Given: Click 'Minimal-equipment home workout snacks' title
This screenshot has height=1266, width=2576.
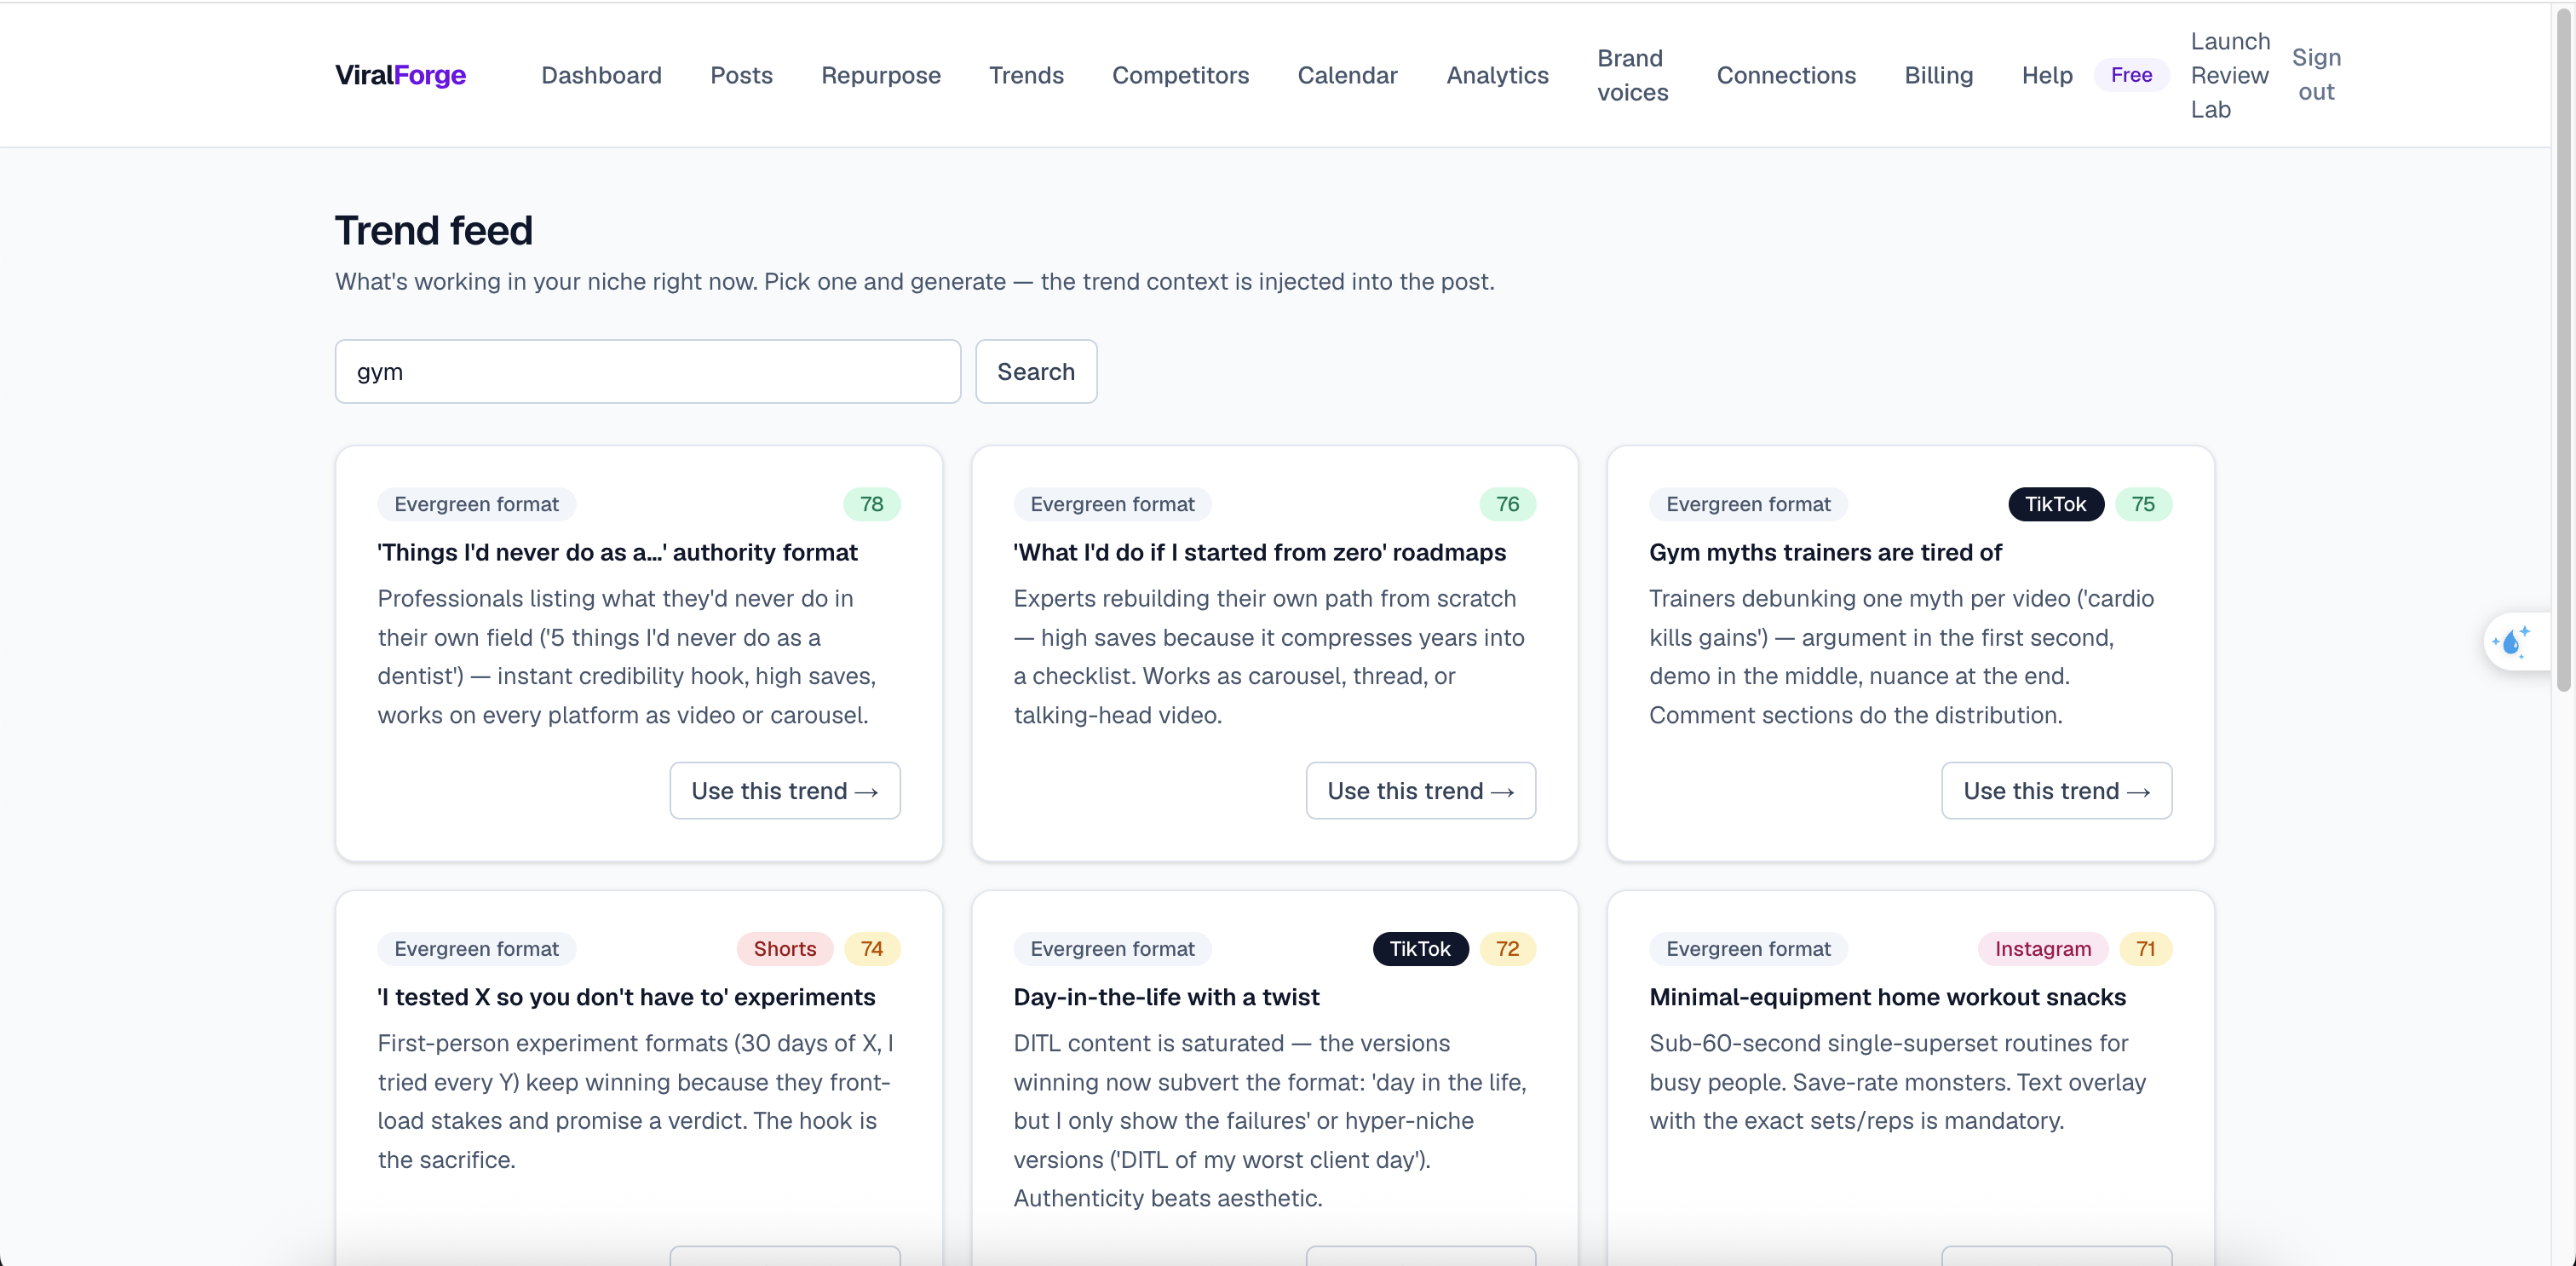Looking at the screenshot, I should (x=1887, y=998).
